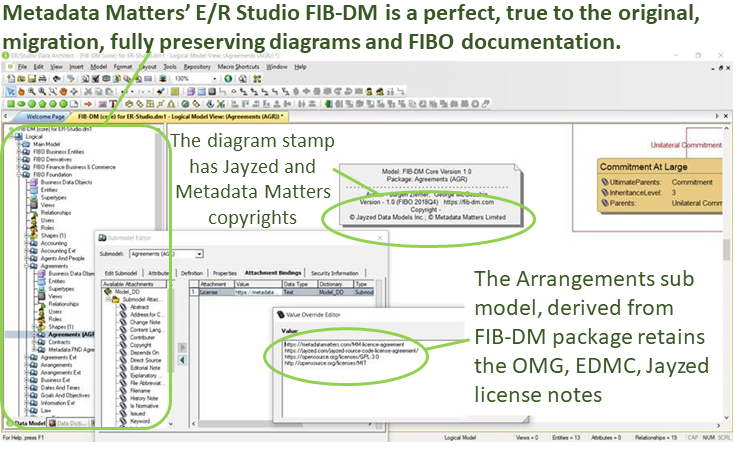Image resolution: width=737 pixels, height=449 pixels.
Task: Click the green square shape tool
Action: click(10, 104)
